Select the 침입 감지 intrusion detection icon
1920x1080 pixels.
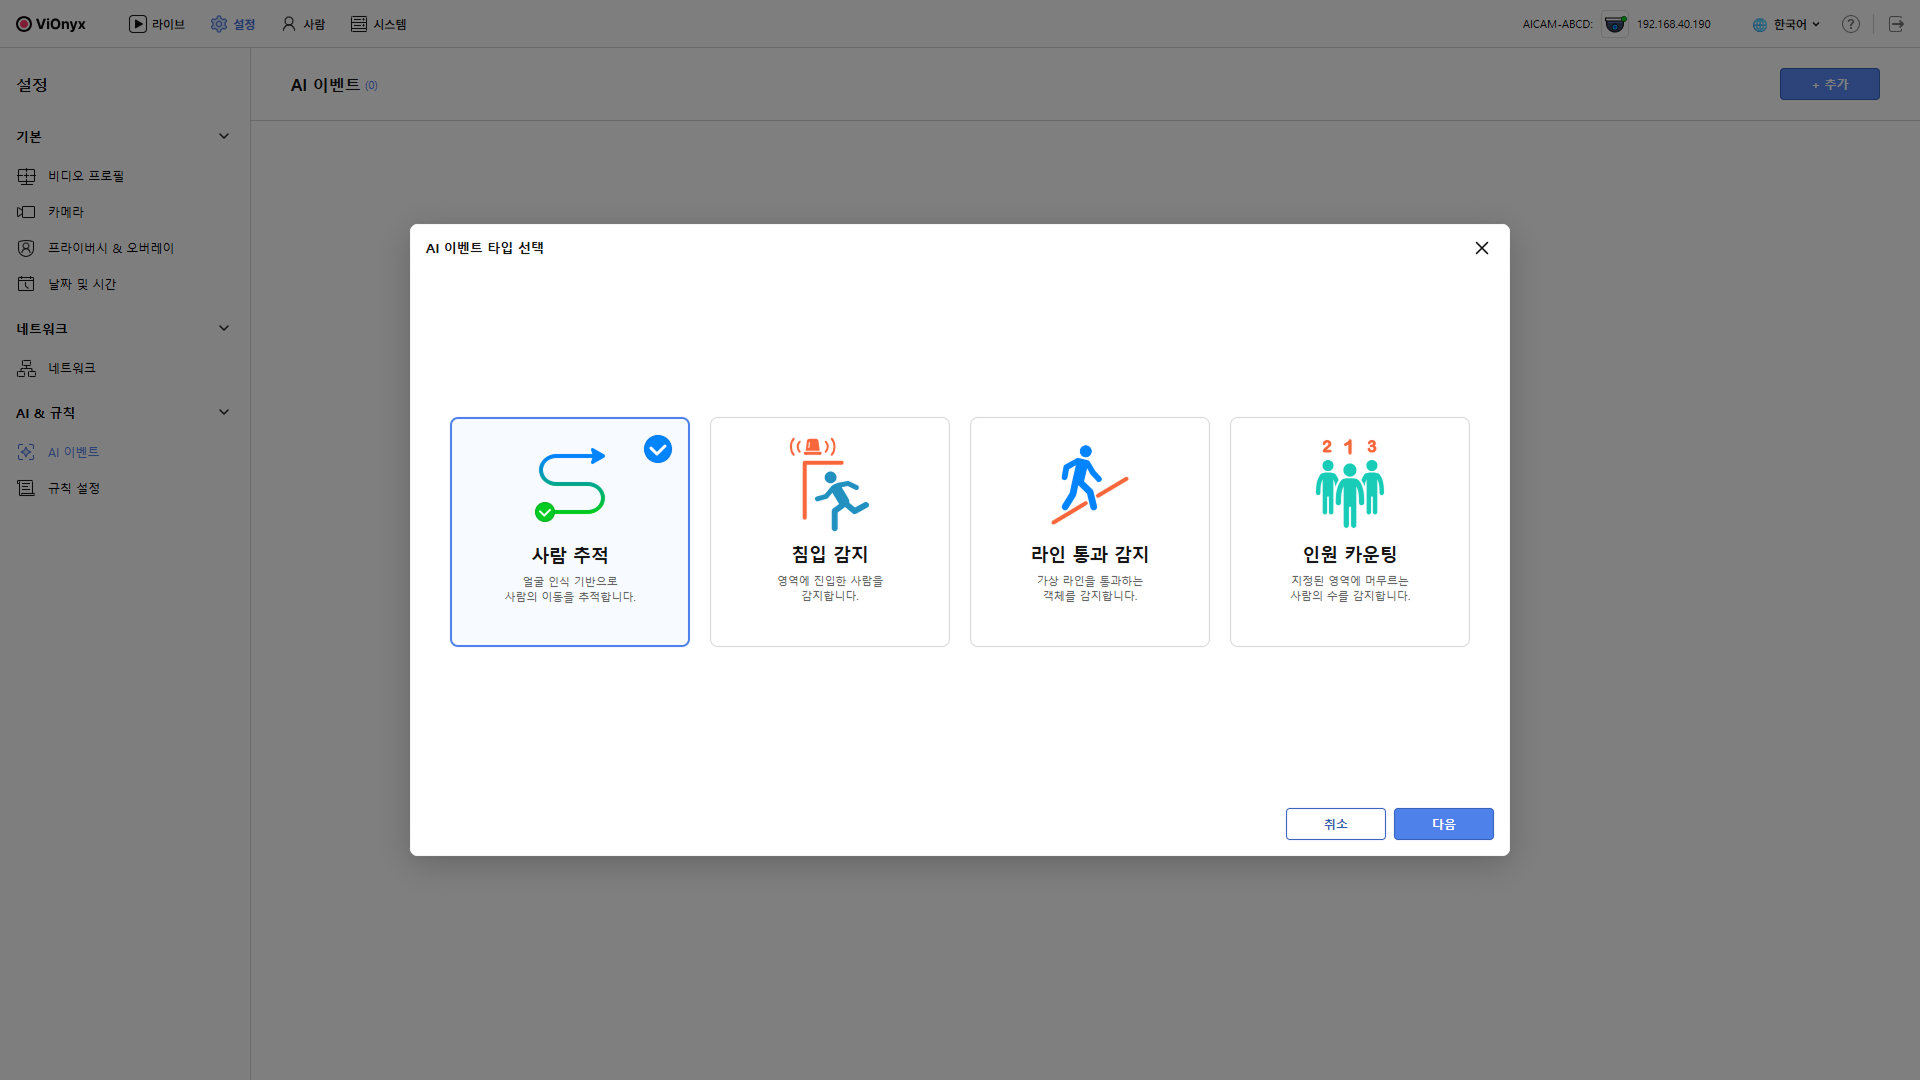[x=829, y=484]
